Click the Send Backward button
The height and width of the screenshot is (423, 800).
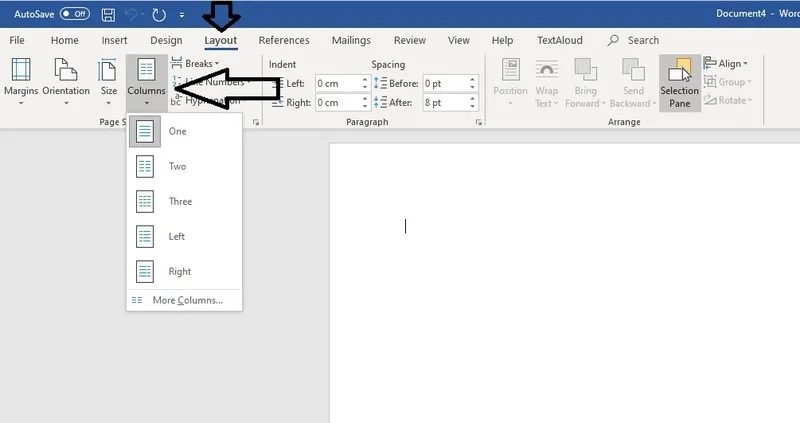pos(633,83)
